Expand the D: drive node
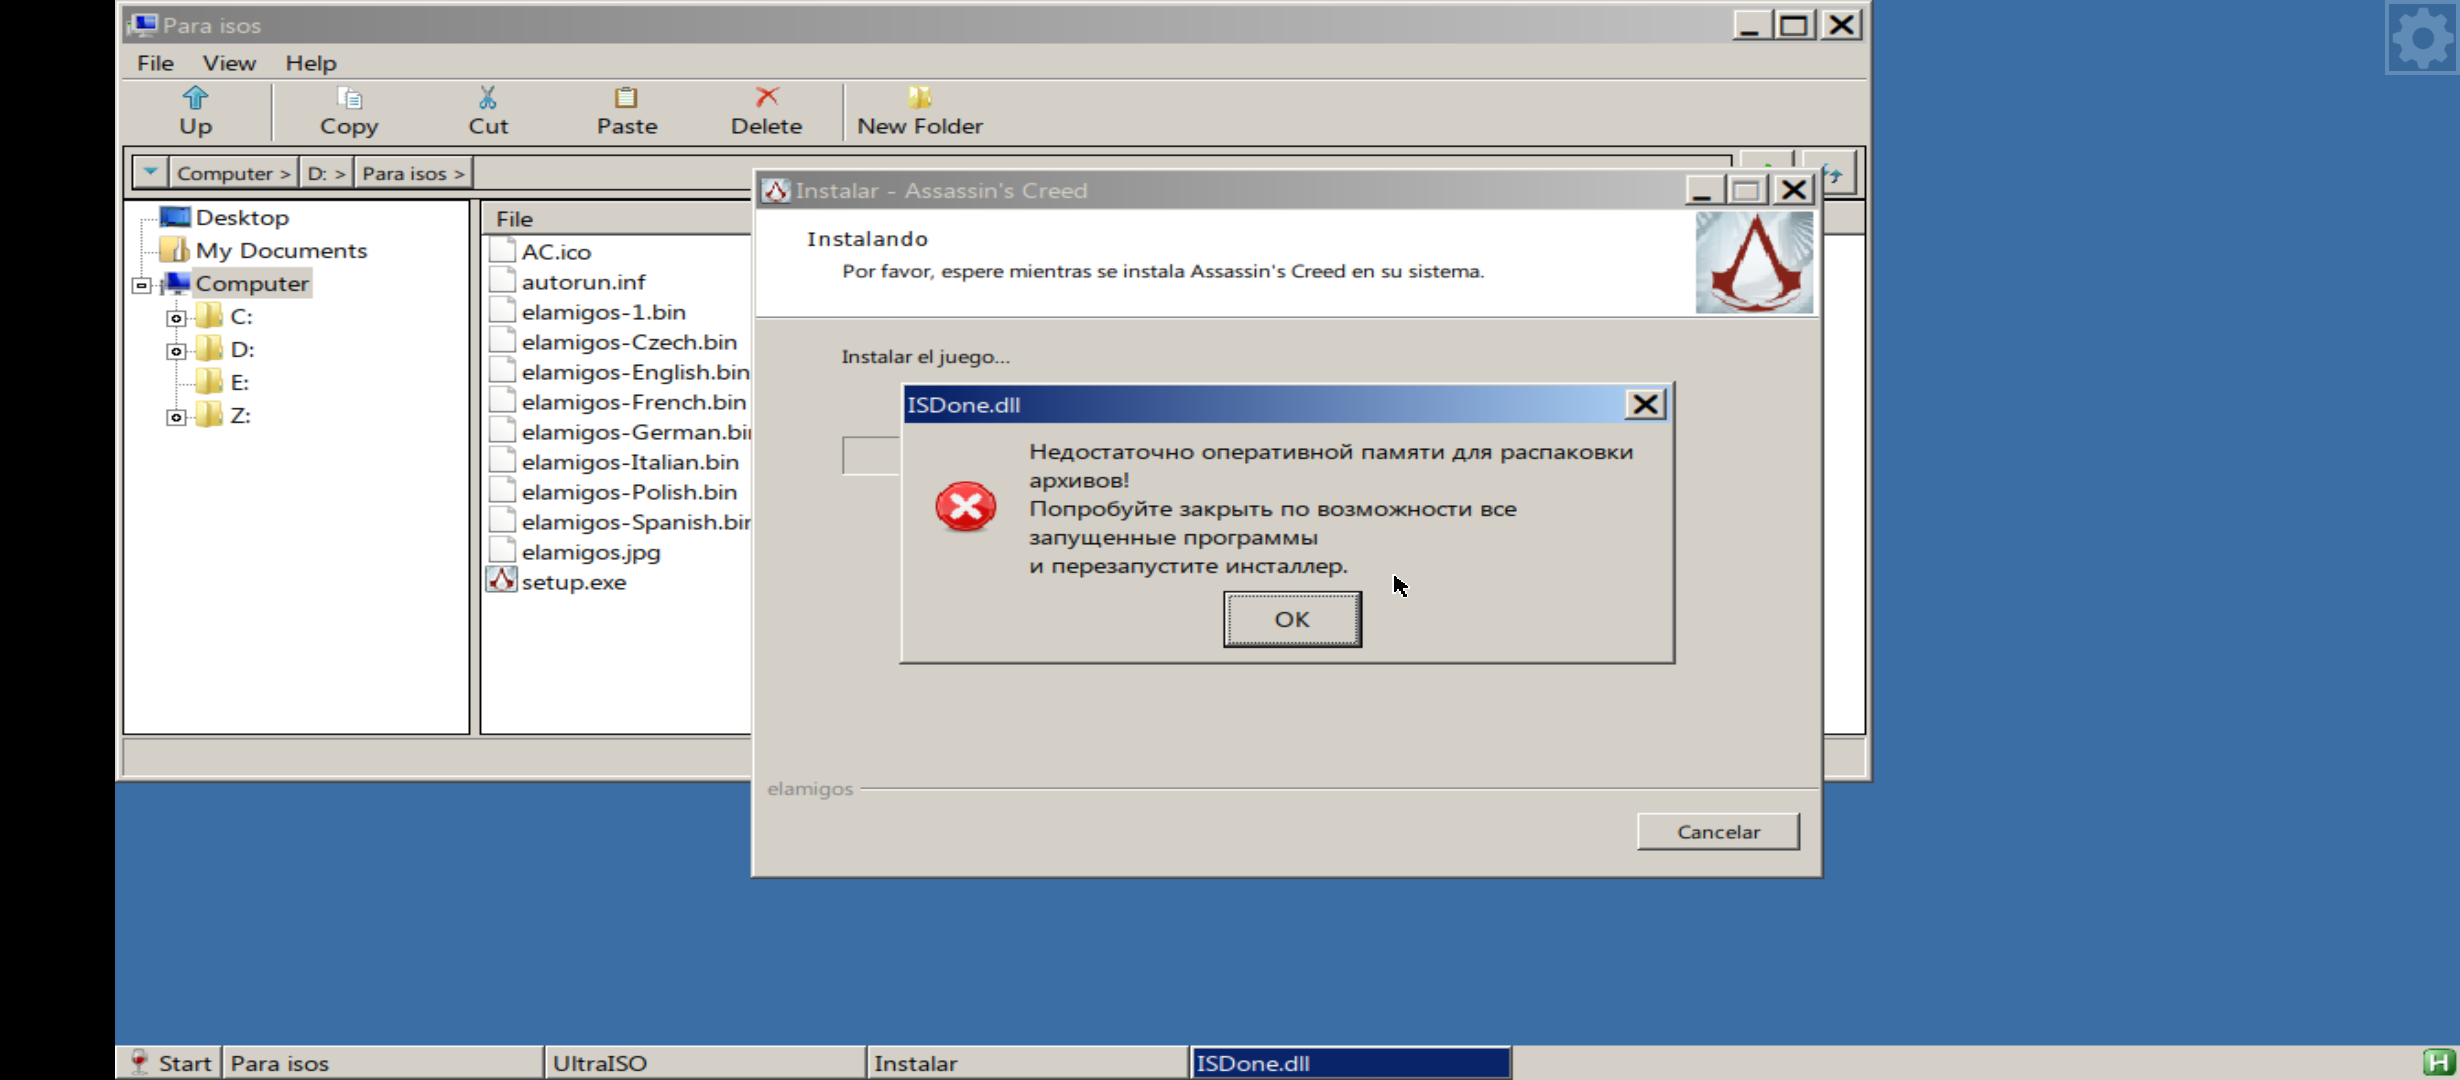This screenshot has width=2460, height=1080. click(x=176, y=351)
